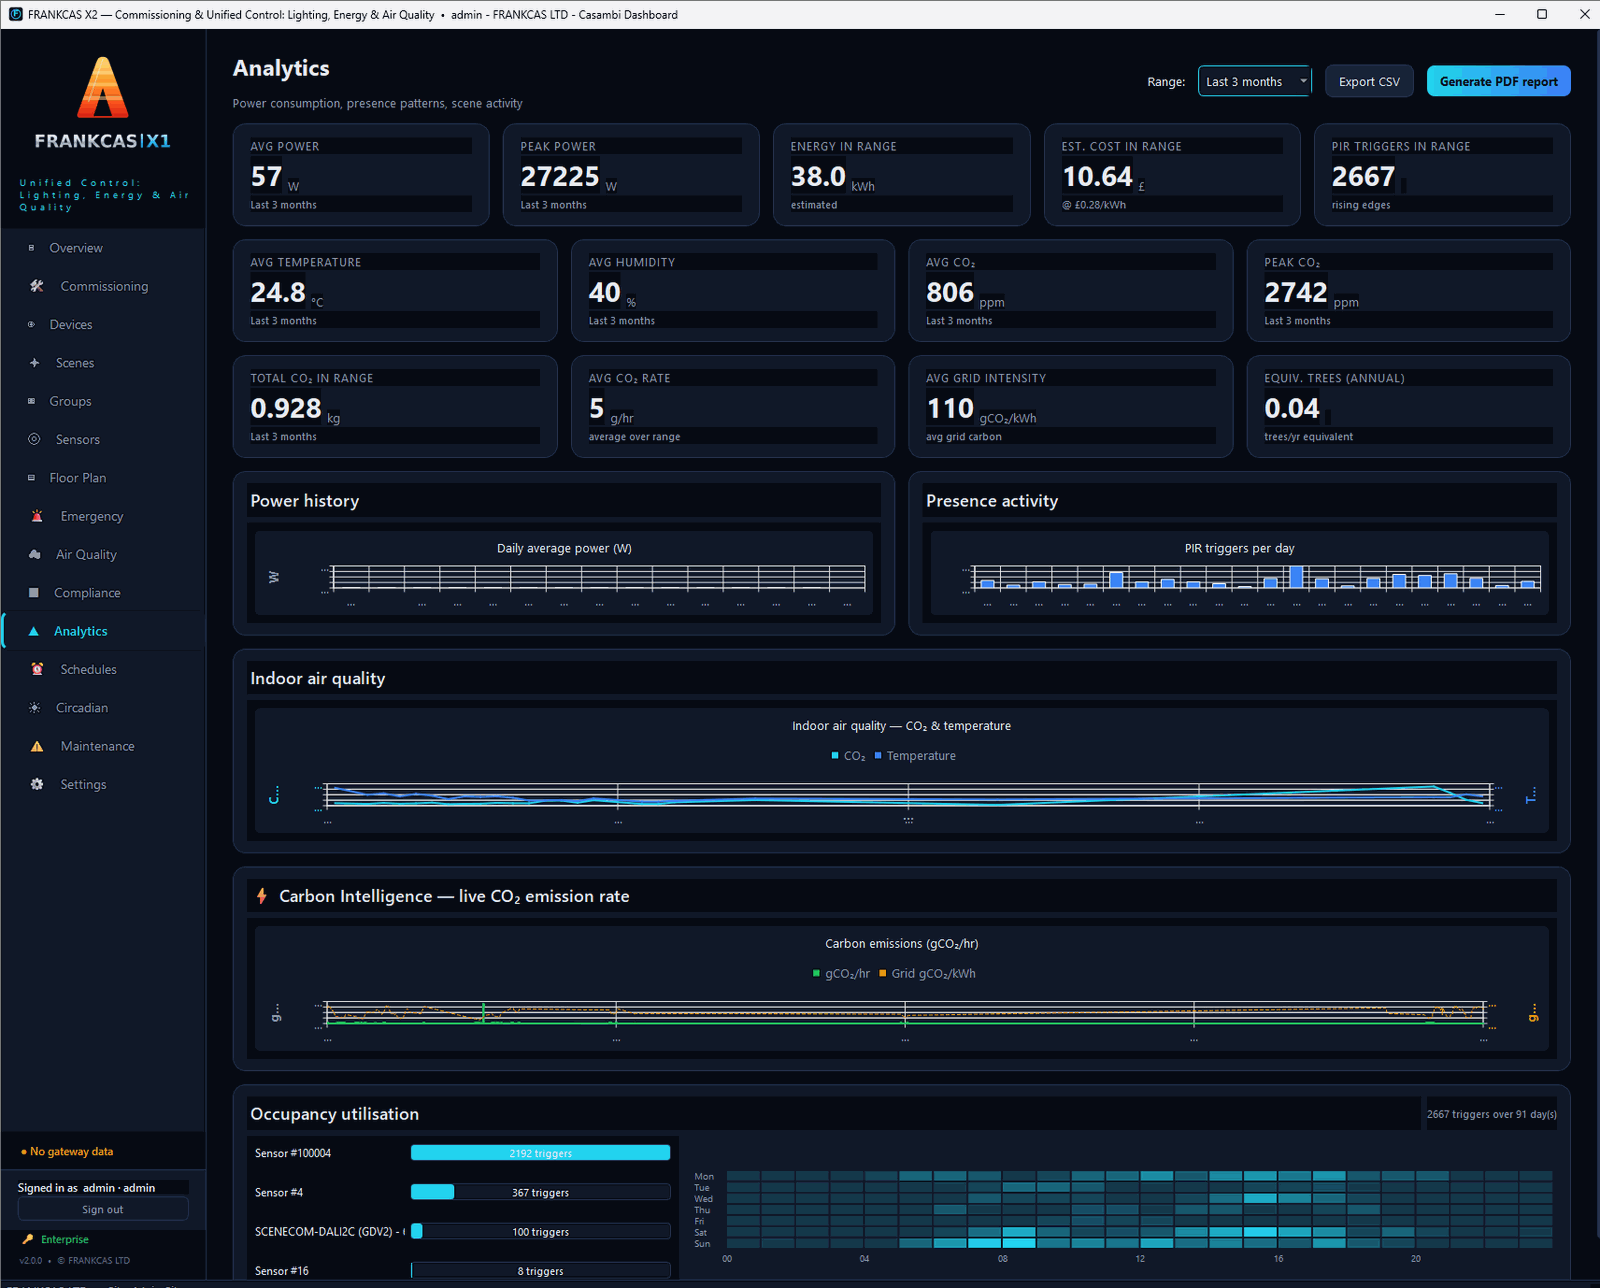Click the Peak Power 27225 value
1600x1288 pixels.
tap(559, 177)
